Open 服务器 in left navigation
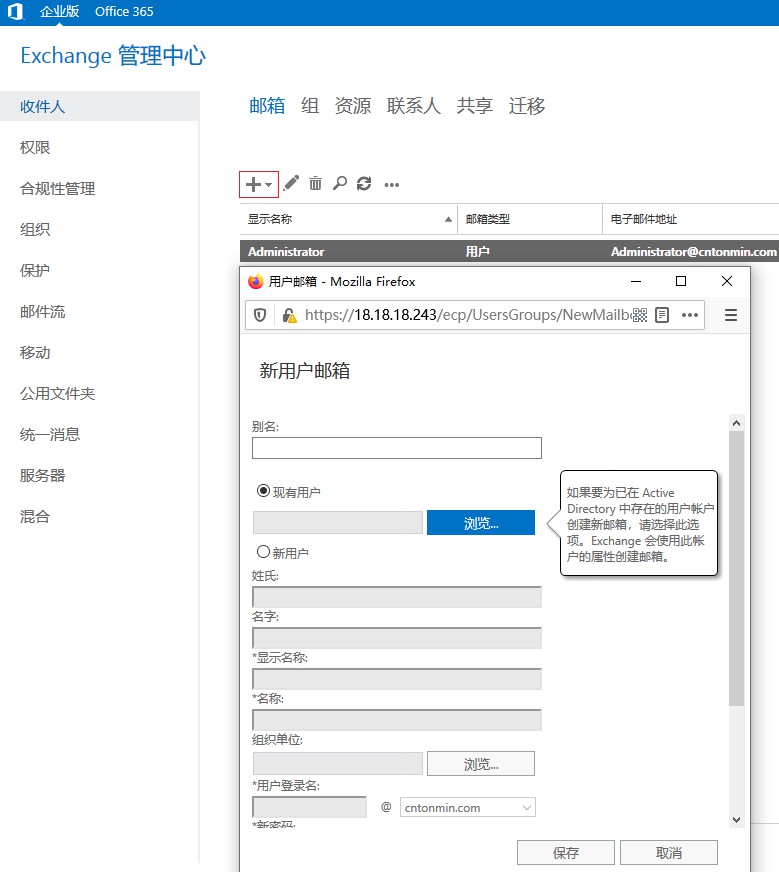The height and width of the screenshot is (872, 779). [42, 475]
